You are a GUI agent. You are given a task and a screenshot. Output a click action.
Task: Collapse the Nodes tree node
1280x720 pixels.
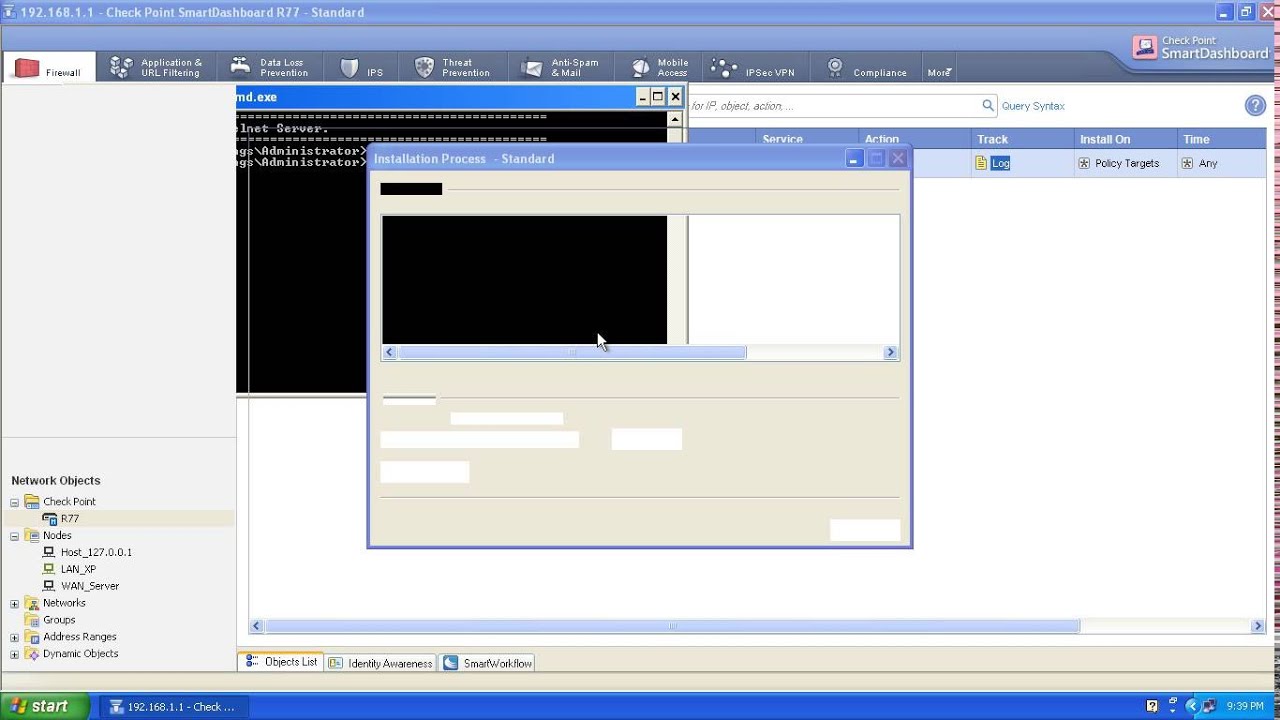coord(14,536)
